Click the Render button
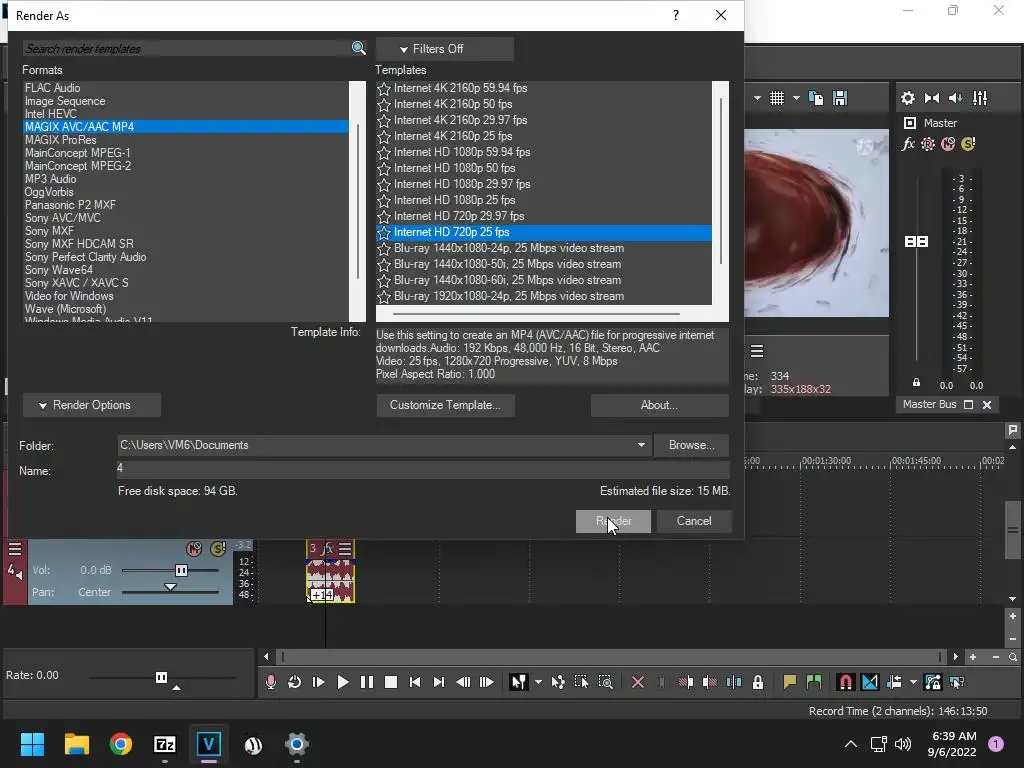Viewport: 1024px width, 768px height. (x=613, y=521)
